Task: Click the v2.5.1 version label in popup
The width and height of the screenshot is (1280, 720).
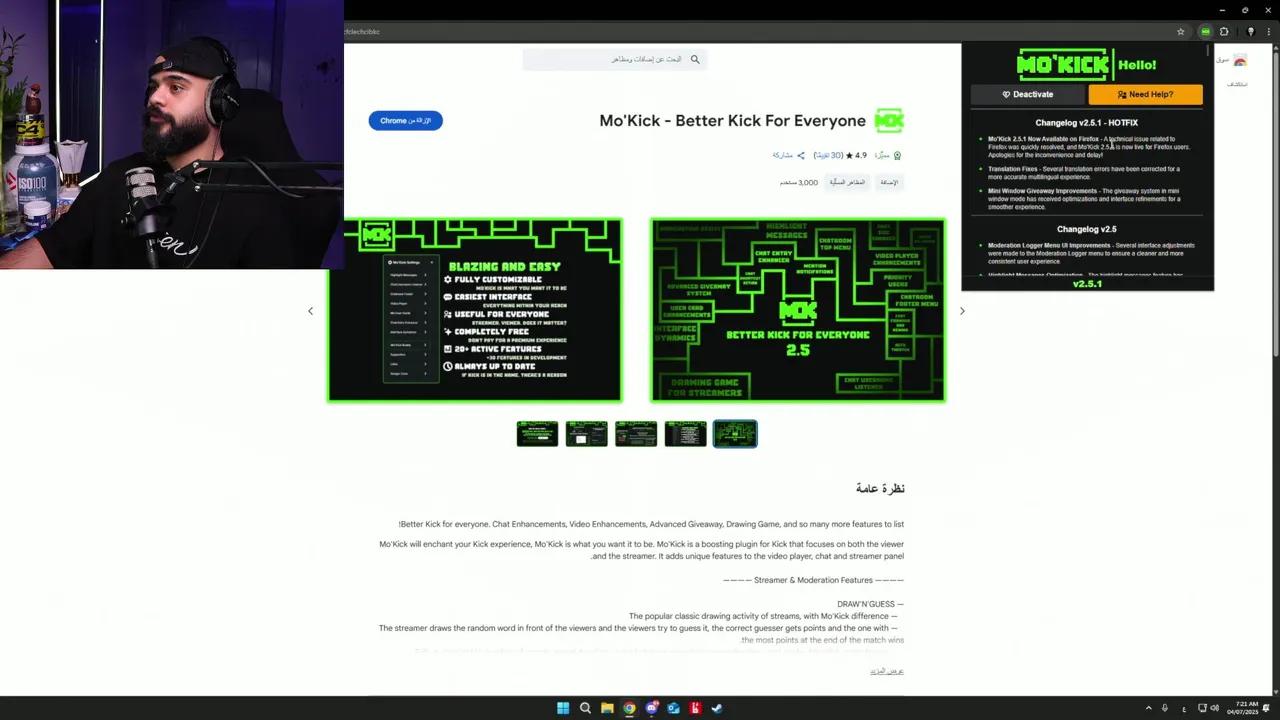Action: 1087,284
